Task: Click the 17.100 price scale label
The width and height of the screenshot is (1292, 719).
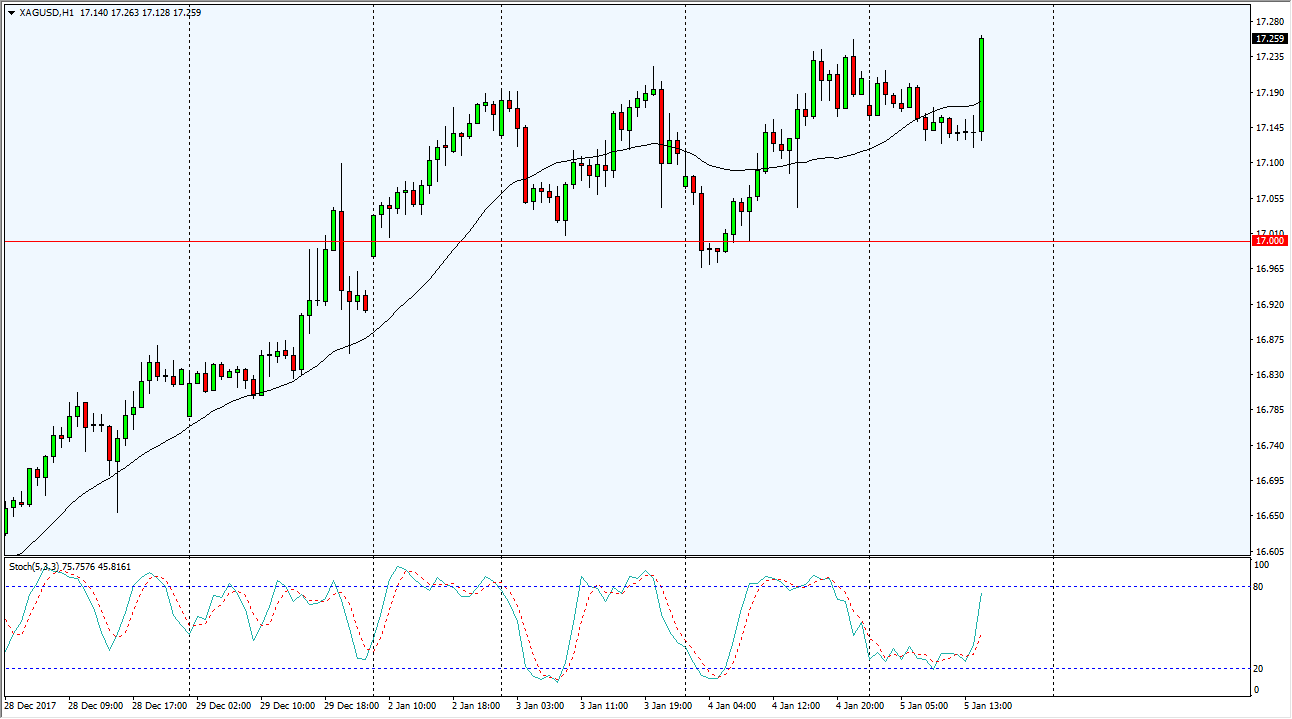Action: [1268, 163]
